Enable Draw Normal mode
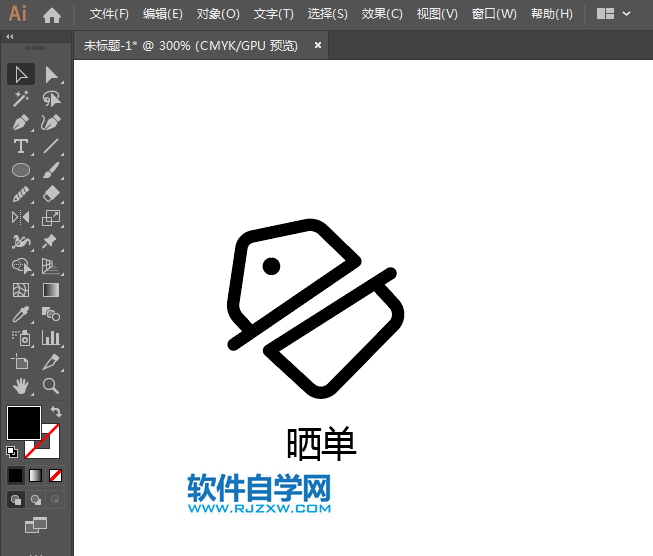This screenshot has height=556, width=653. click(16, 499)
